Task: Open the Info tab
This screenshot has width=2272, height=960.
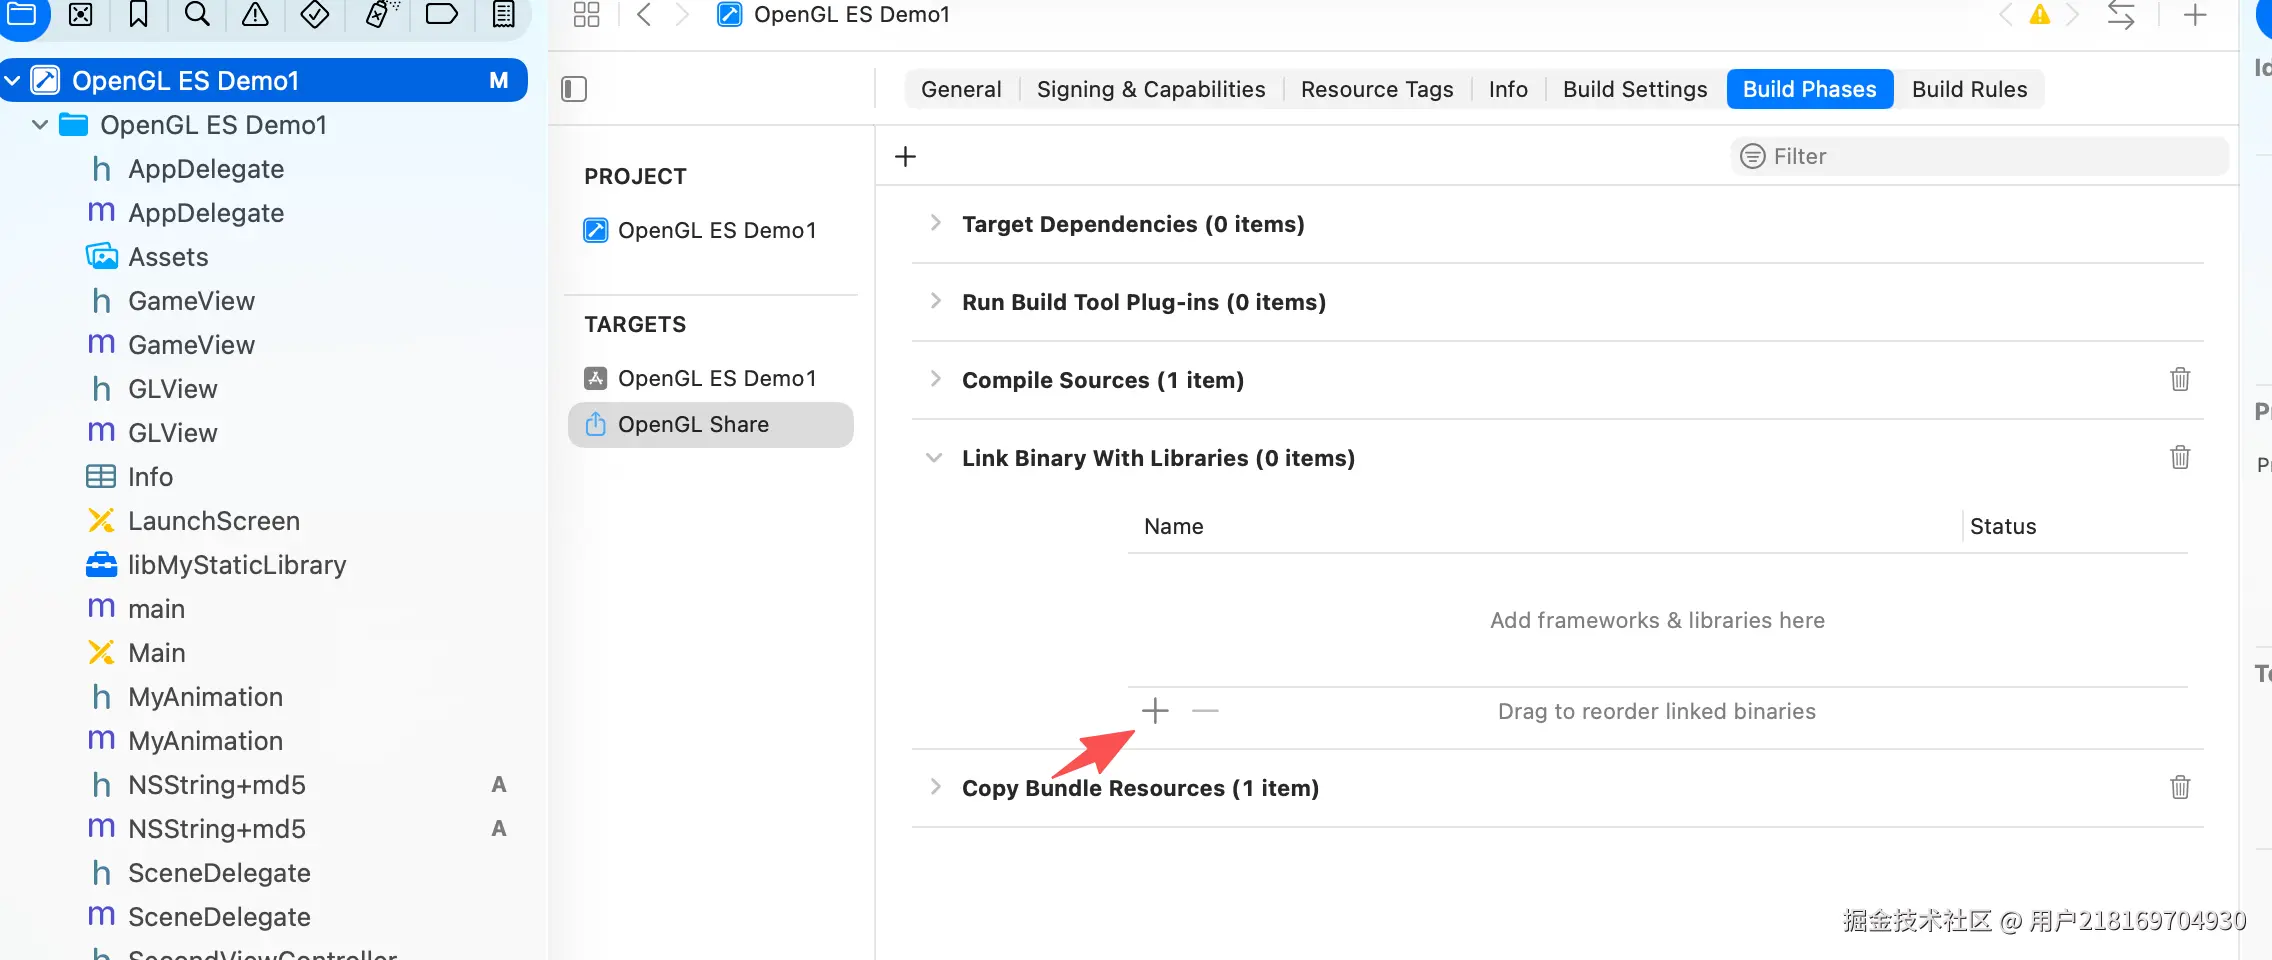Action: click(1508, 89)
